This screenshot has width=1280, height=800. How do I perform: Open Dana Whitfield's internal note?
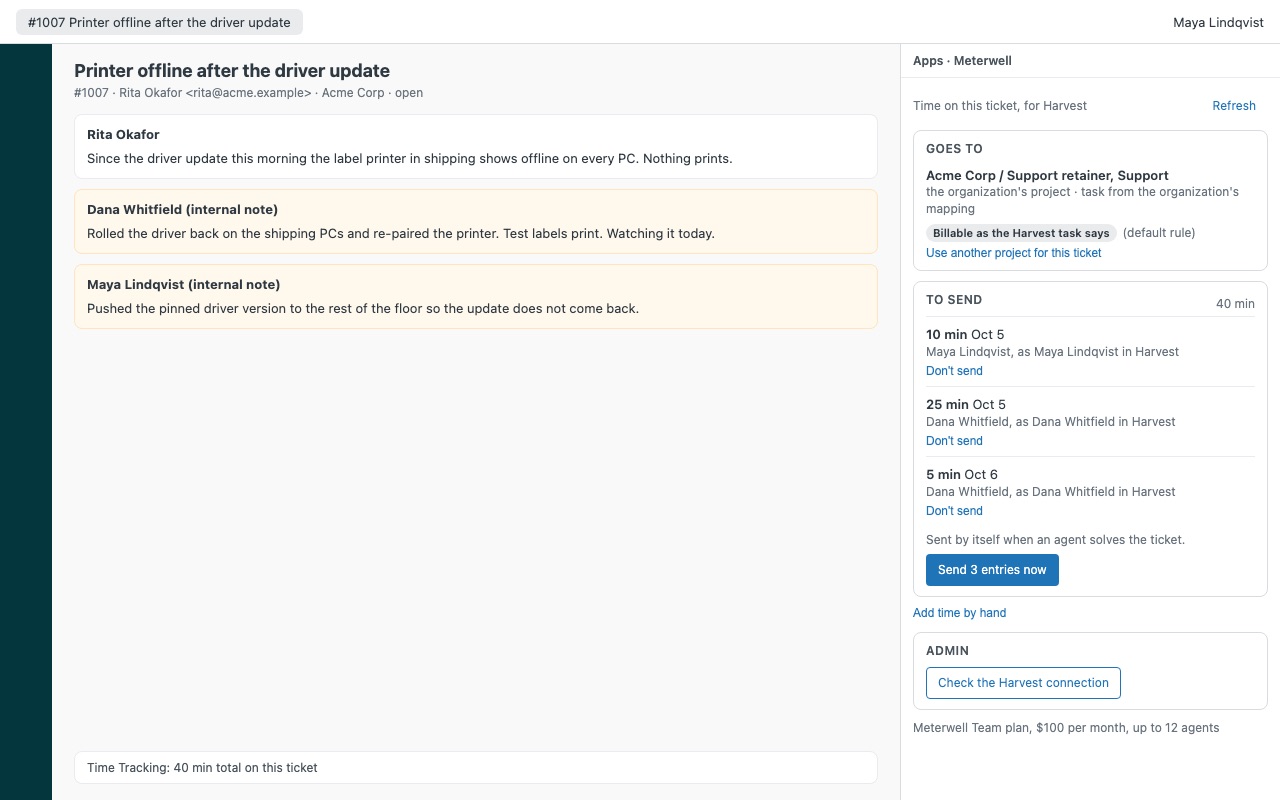[x=476, y=221]
